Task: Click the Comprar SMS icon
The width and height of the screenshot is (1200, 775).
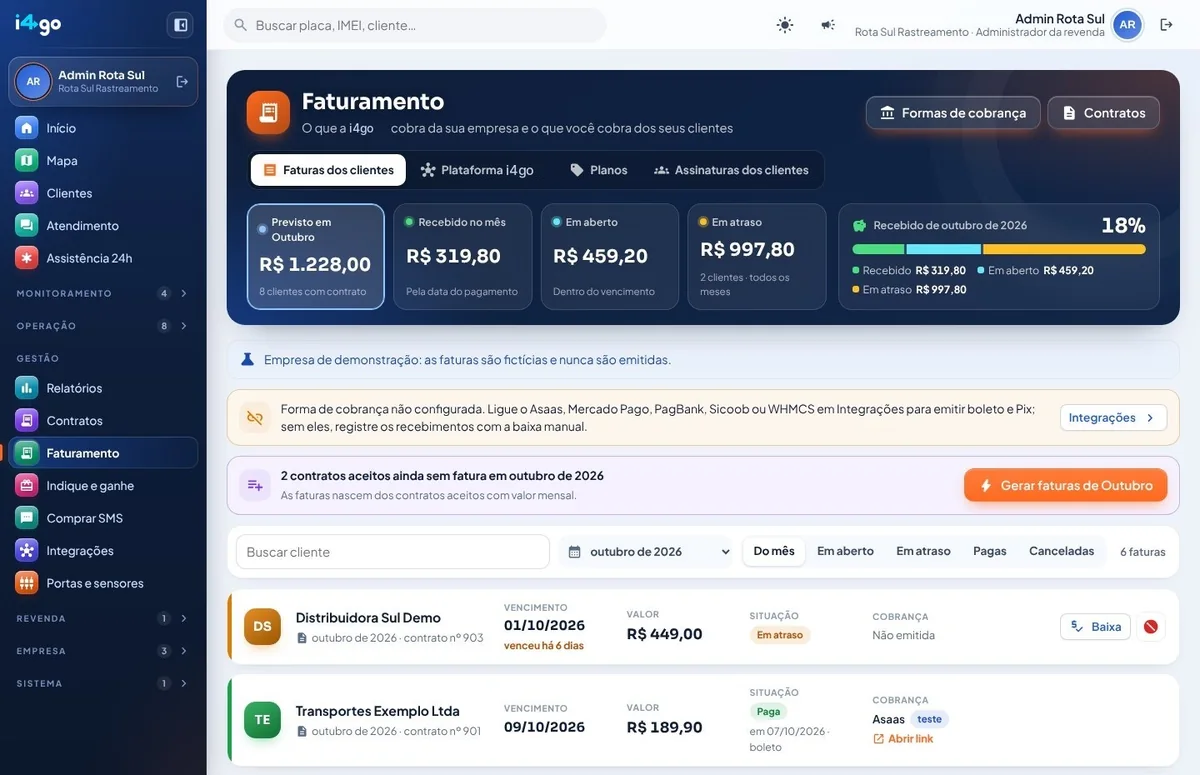Action: point(27,518)
